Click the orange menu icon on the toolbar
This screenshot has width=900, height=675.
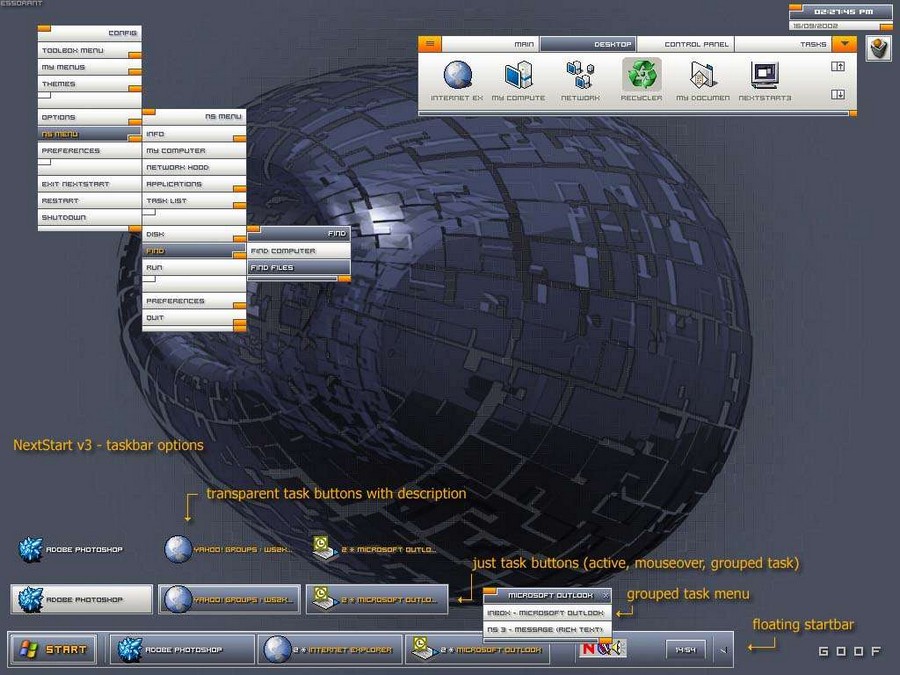click(x=431, y=43)
